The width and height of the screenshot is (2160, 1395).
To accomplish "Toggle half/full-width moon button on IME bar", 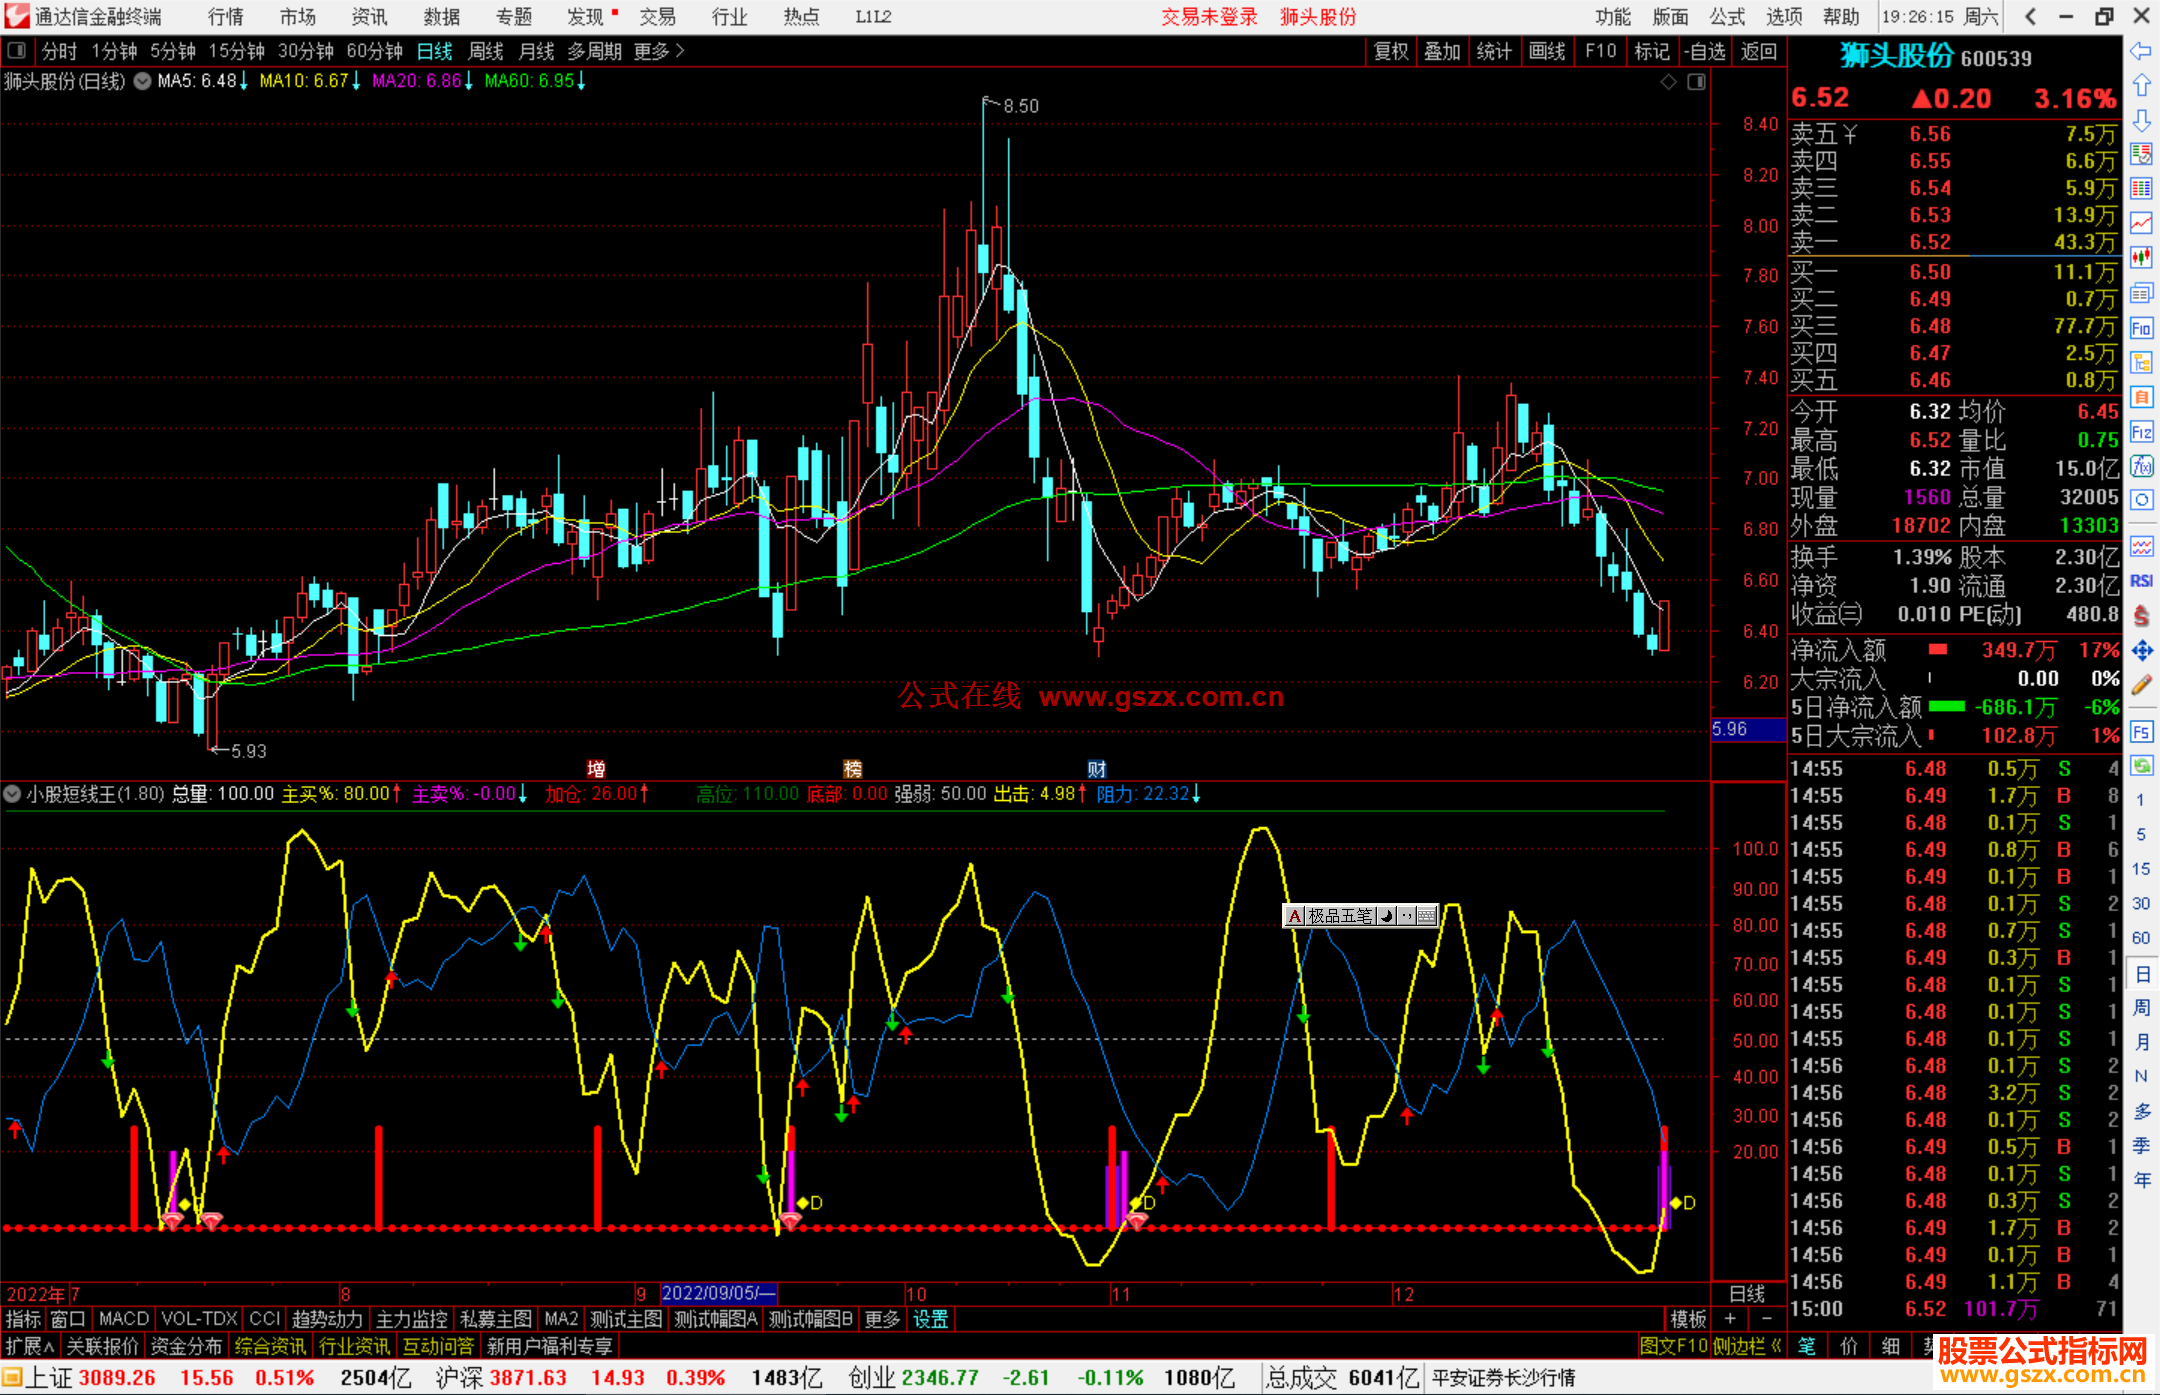I will click(1387, 915).
